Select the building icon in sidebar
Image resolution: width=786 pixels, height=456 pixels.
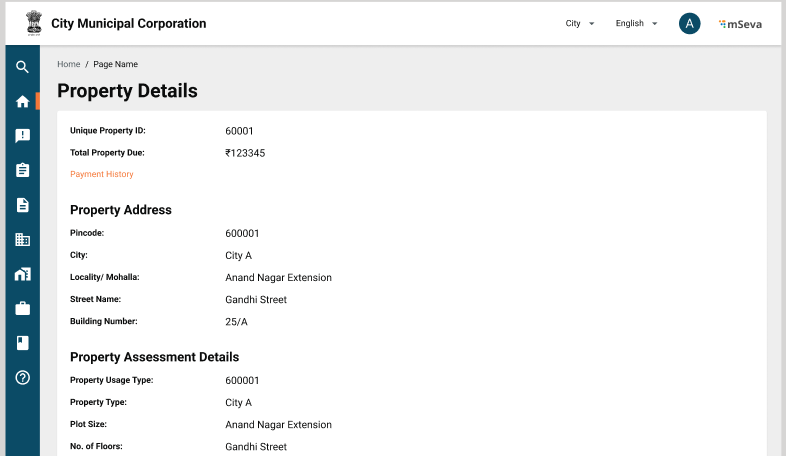[22, 239]
